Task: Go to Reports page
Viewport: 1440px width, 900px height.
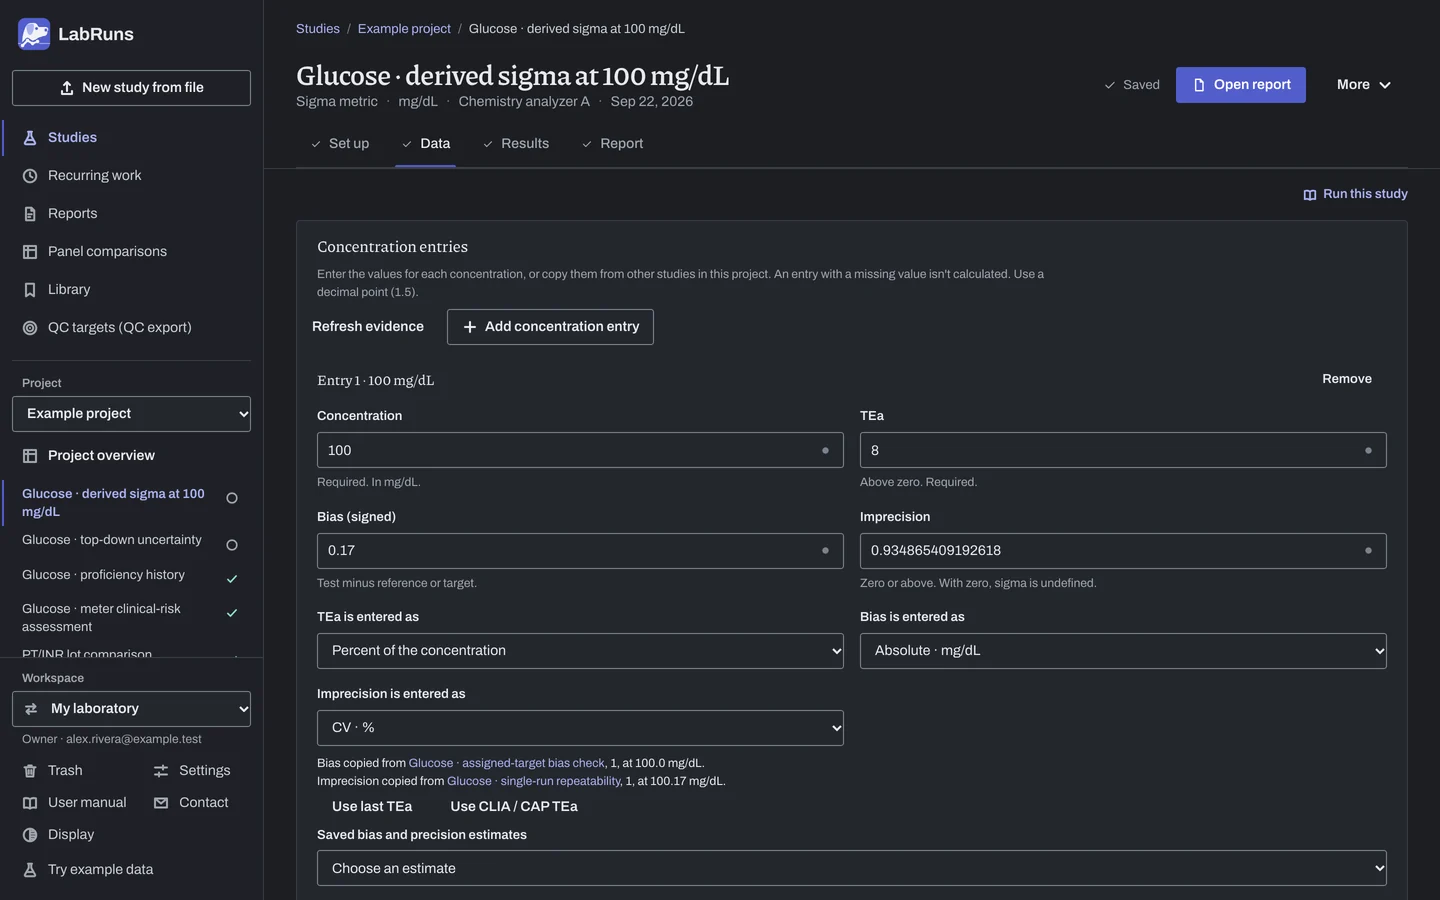Action: pyautogui.click(x=131, y=214)
